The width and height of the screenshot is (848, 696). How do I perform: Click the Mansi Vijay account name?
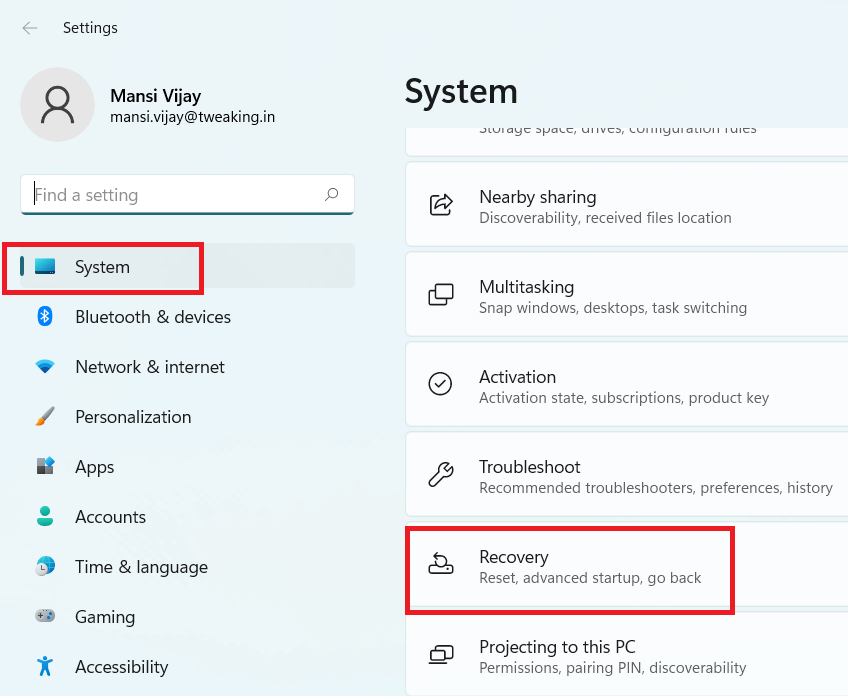tap(156, 96)
